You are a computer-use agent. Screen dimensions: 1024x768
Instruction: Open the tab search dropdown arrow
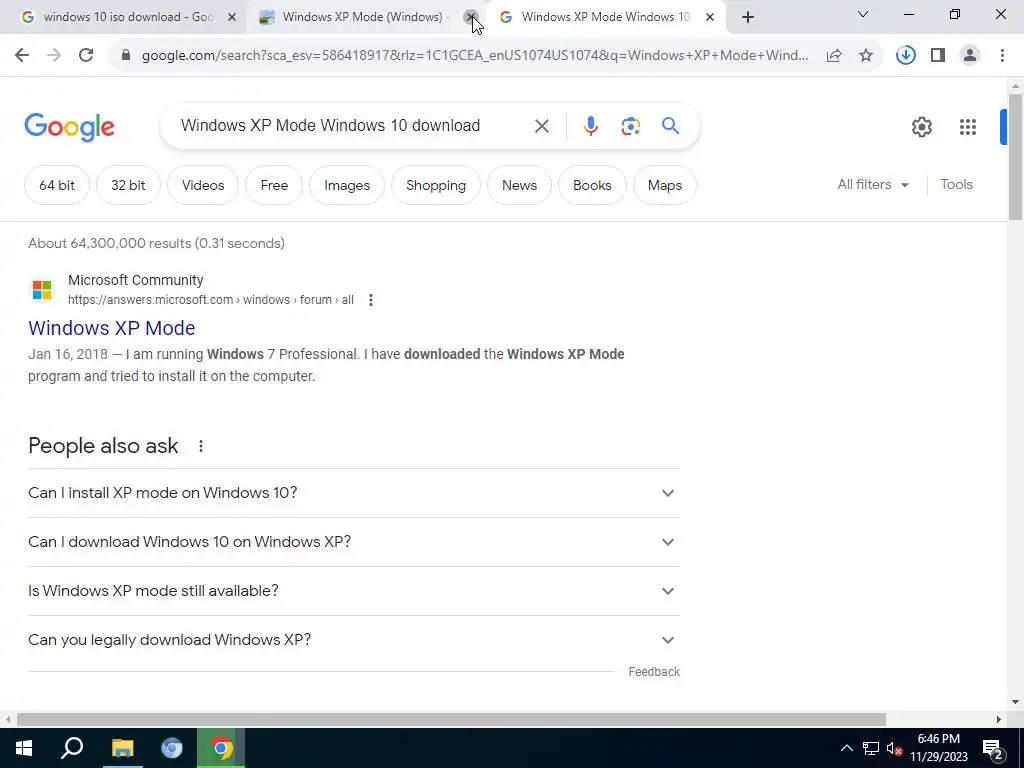pos(863,14)
